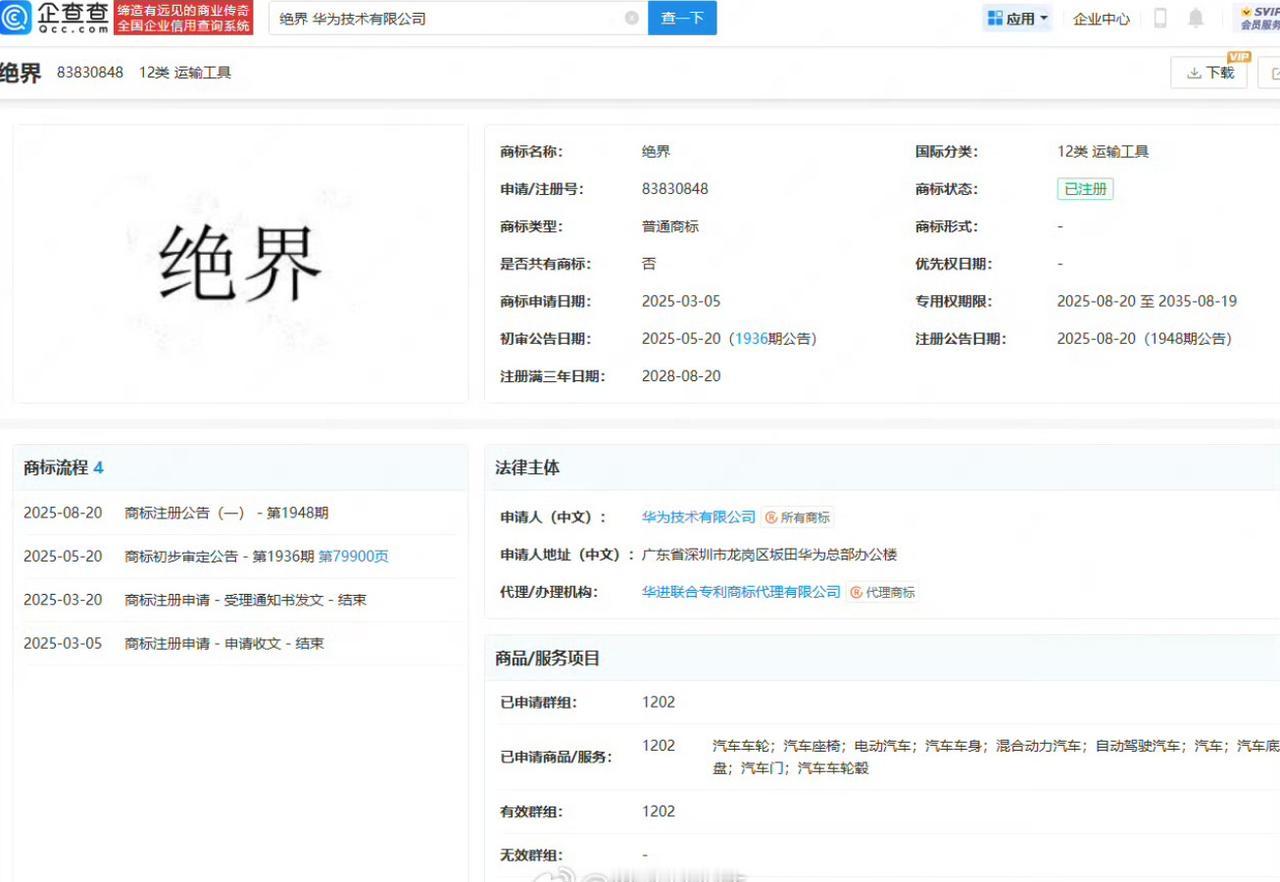
Task: Click the 12类 运输工具 classification value
Action: (1103, 152)
